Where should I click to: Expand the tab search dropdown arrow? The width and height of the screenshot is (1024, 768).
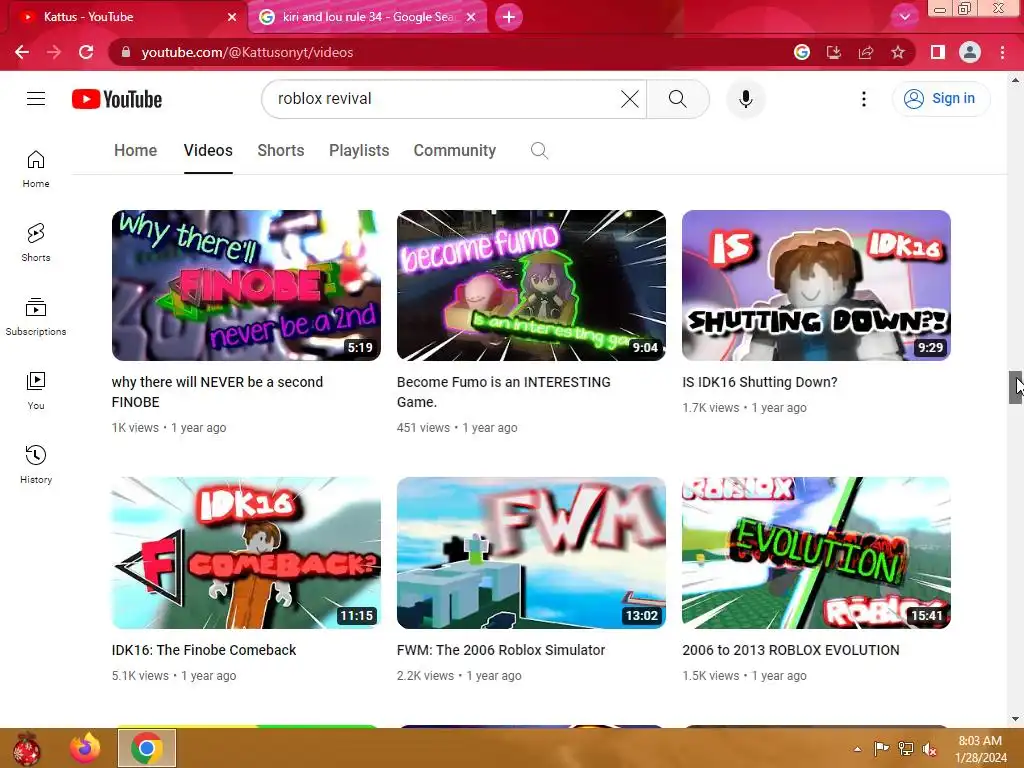[904, 17]
